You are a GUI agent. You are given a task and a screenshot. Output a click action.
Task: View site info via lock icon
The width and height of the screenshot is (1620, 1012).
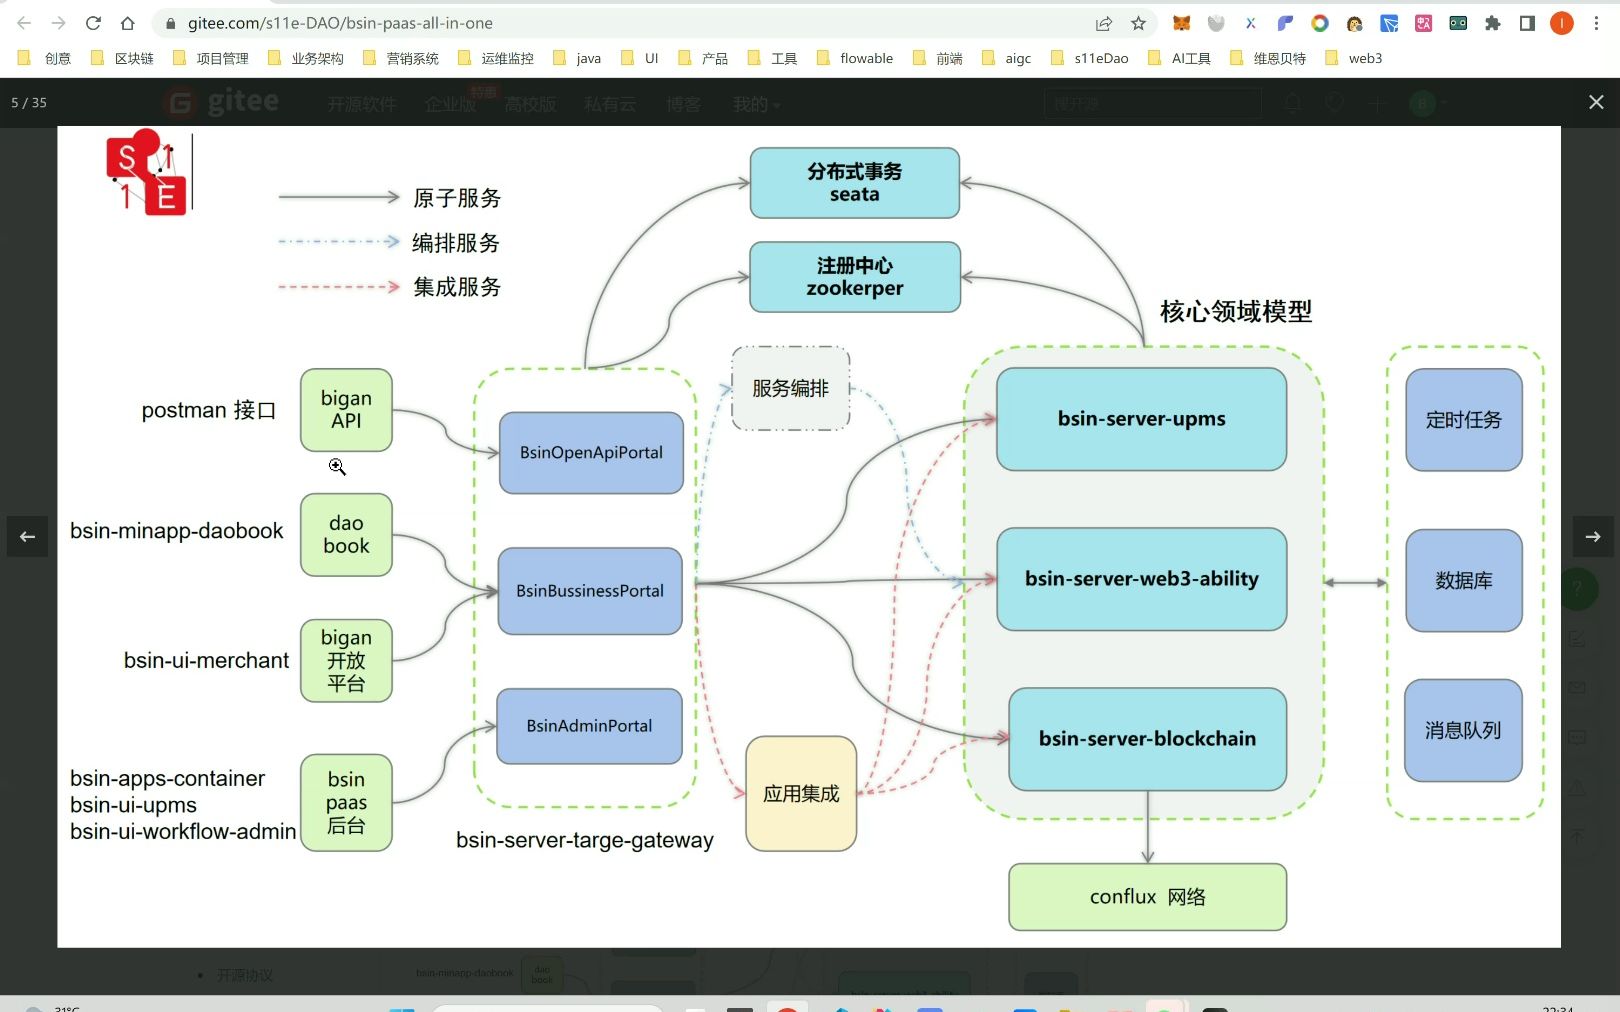(170, 23)
